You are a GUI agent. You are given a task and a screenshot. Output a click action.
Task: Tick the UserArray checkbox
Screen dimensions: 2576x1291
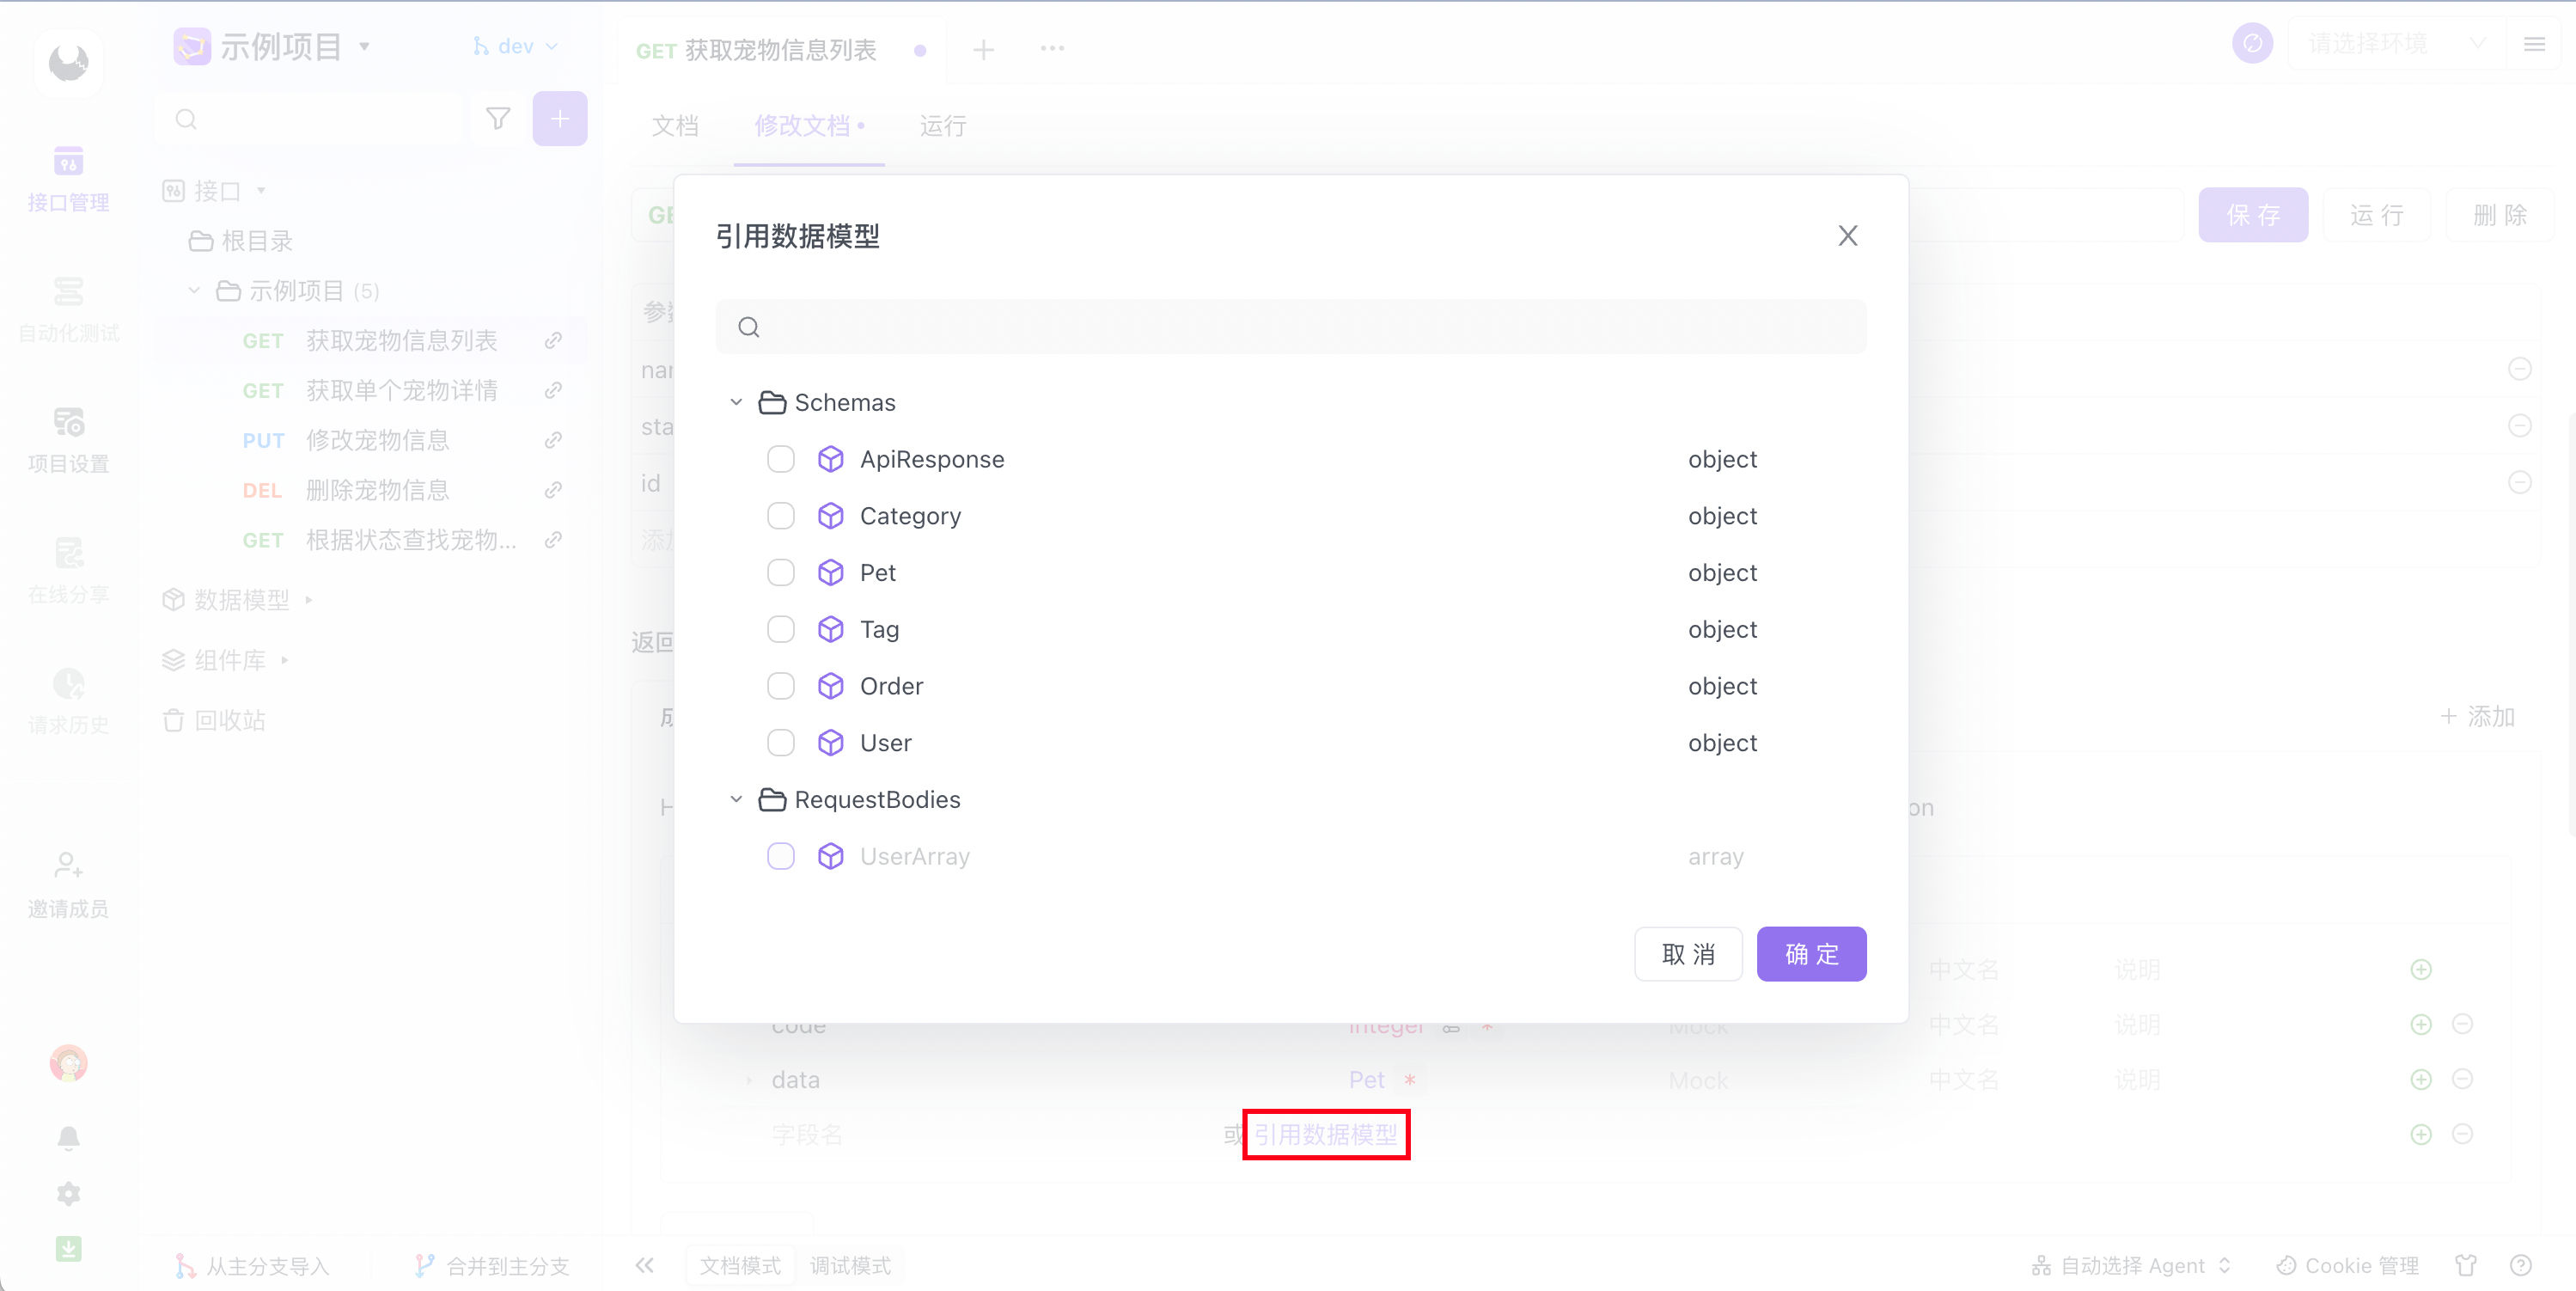[x=781, y=856]
